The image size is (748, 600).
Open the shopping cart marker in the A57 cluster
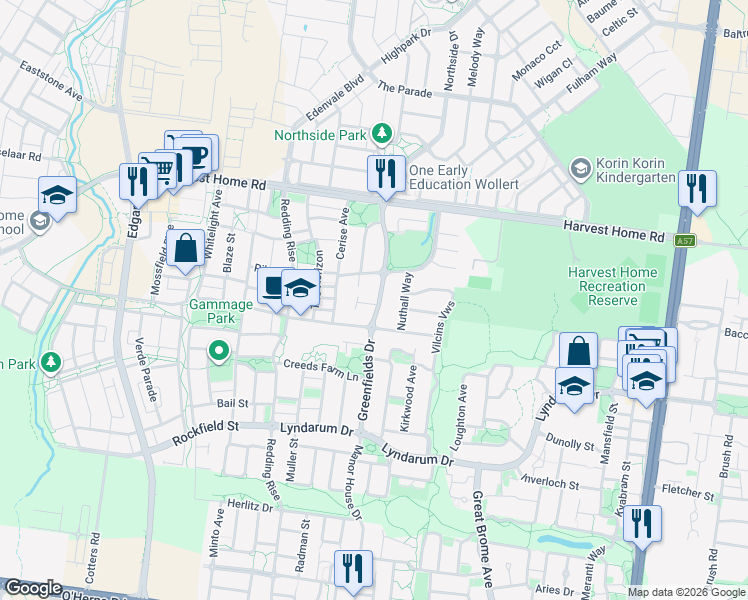pos(645,336)
